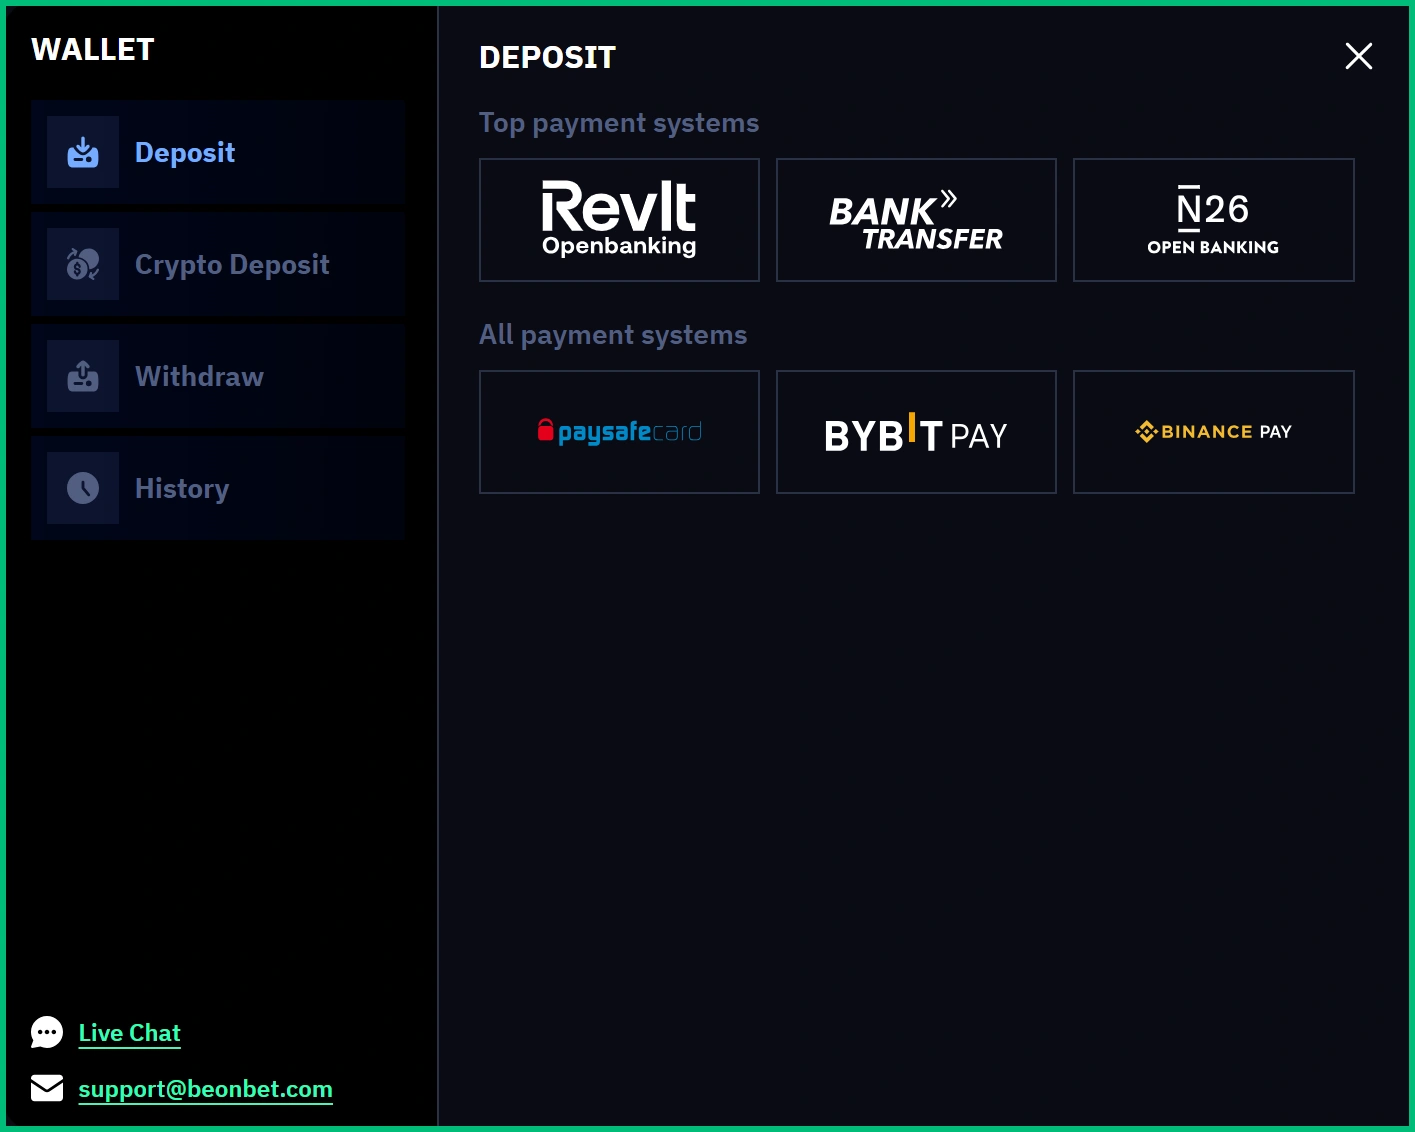1415x1132 pixels.
Task: Click the Deposit tray icon in sidebar
Action: tap(83, 152)
